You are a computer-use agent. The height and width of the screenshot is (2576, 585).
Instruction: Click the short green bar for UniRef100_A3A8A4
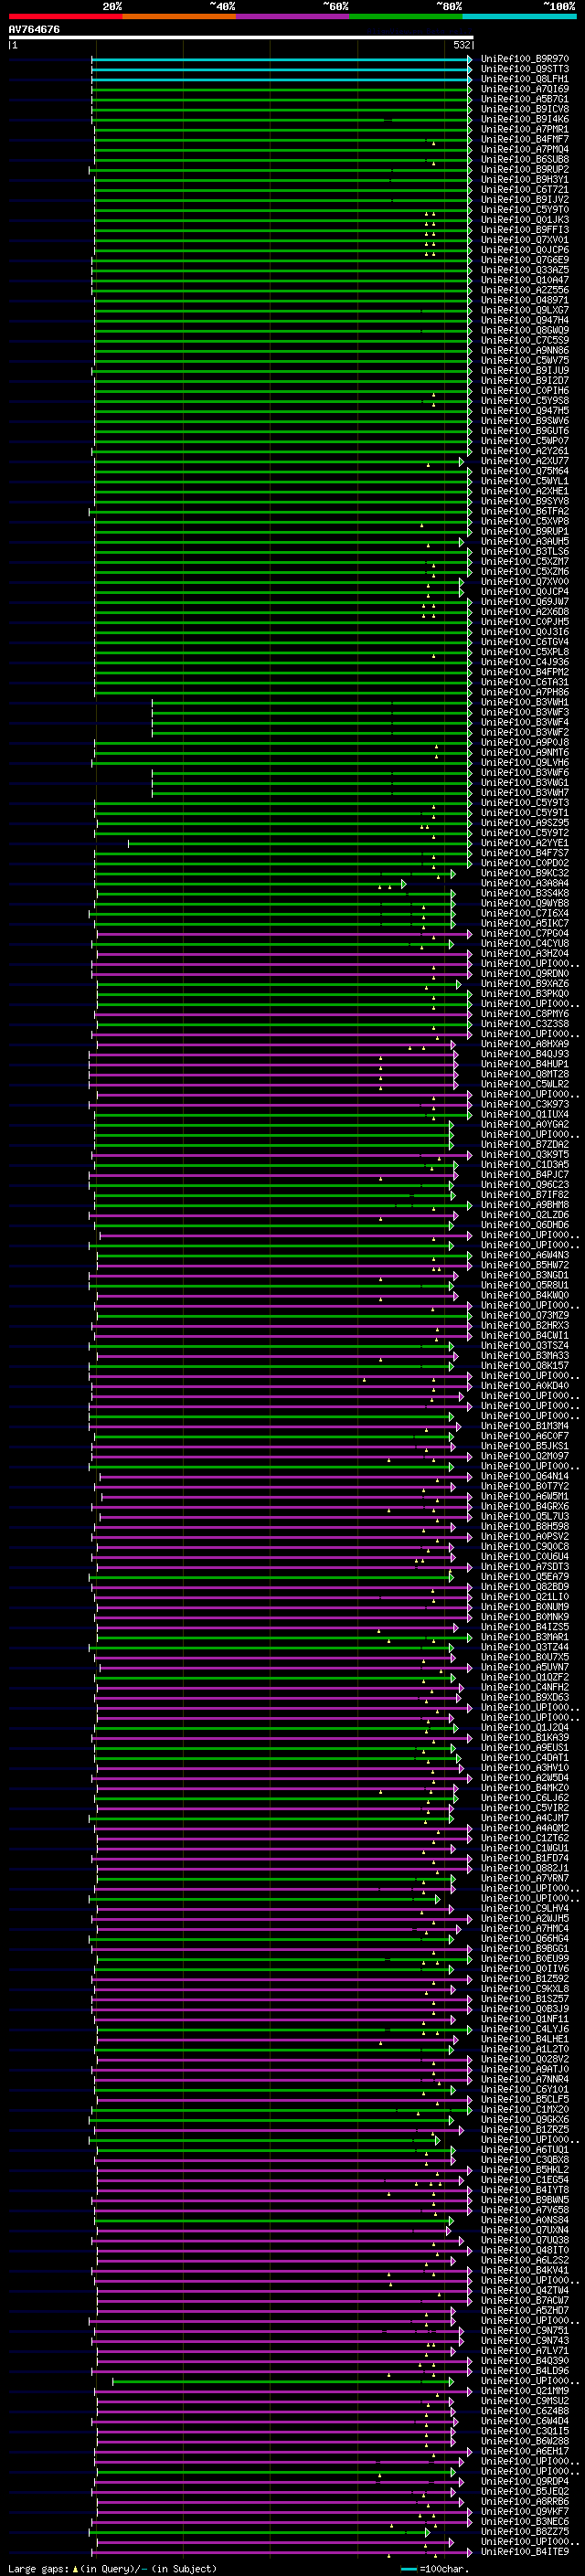tap(250, 883)
